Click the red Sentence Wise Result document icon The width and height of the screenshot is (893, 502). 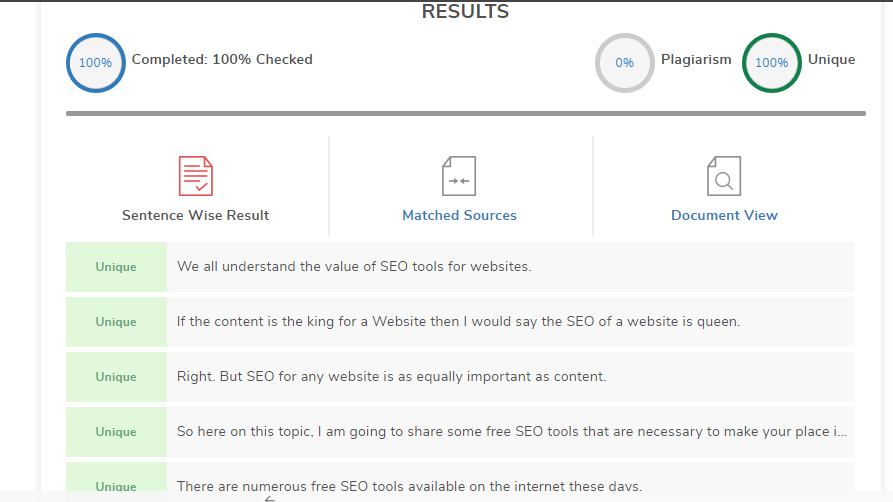coord(195,176)
